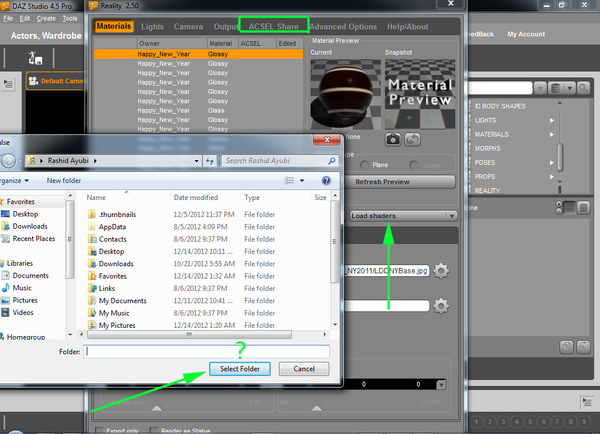The image size is (600, 434).
Task: Expand the POSES category arrow
Action: point(552,163)
